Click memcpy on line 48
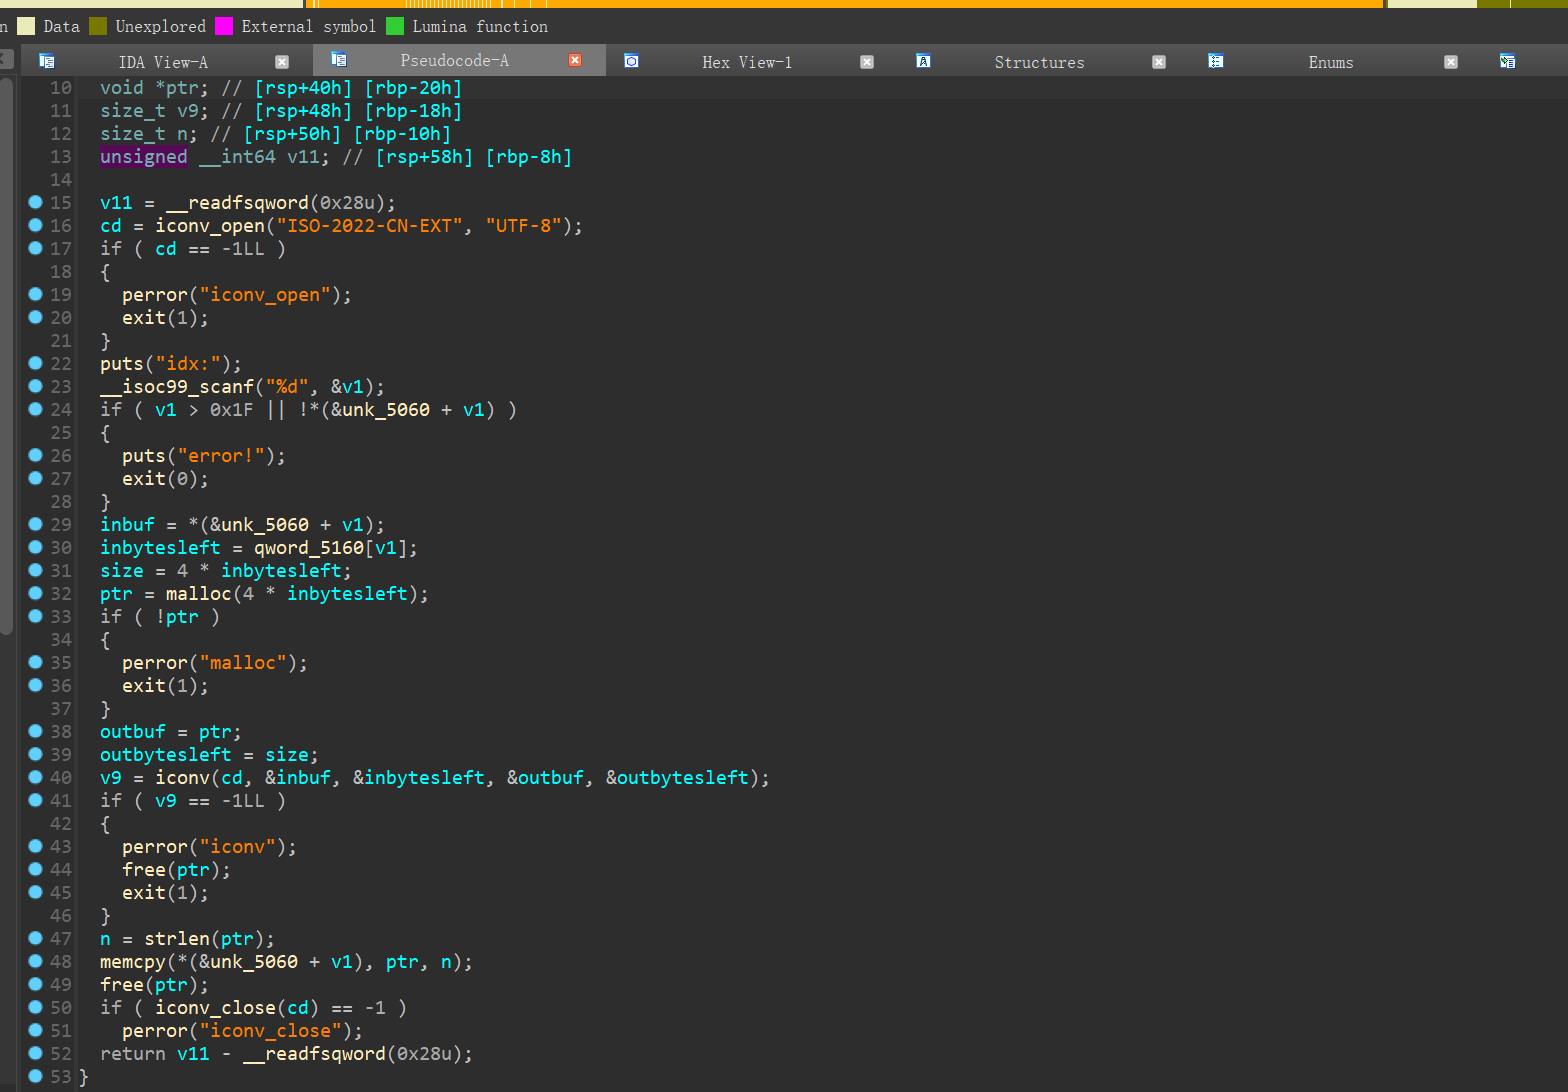The height and width of the screenshot is (1092, 1568). 133,962
